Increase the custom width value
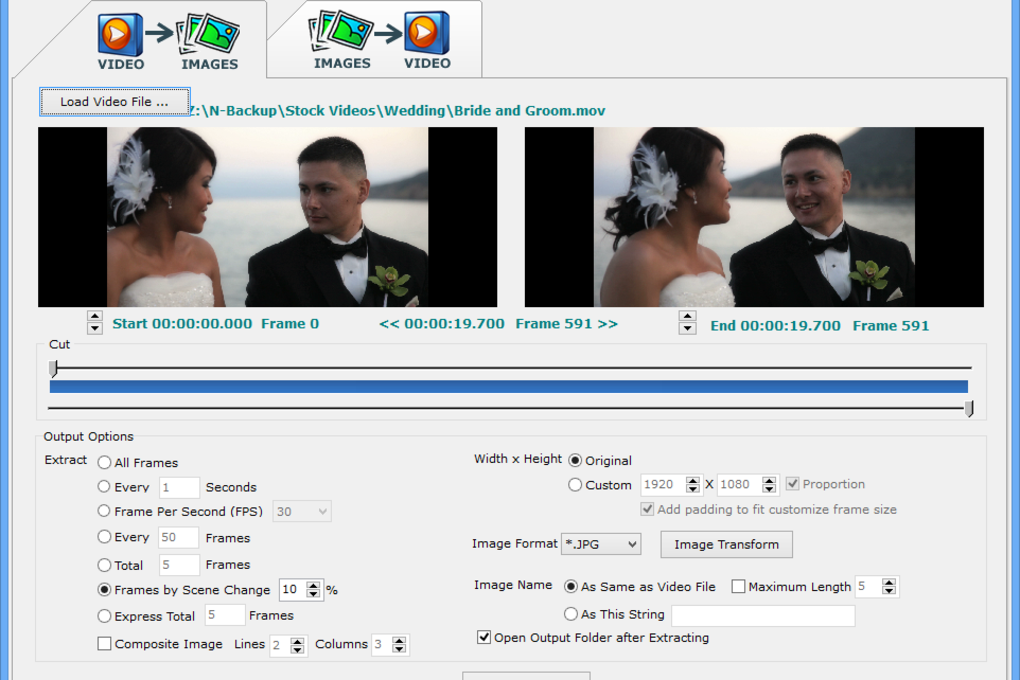The width and height of the screenshot is (1020, 680). point(693,480)
